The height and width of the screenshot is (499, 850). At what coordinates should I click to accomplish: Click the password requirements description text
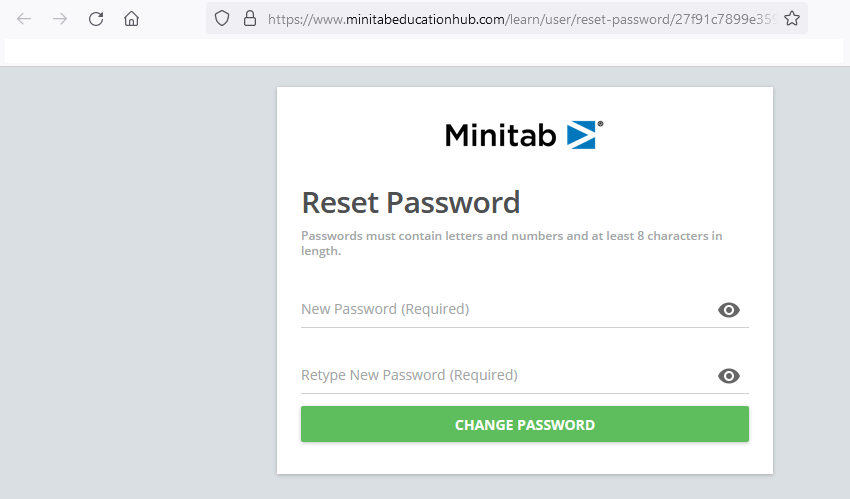[x=511, y=243]
